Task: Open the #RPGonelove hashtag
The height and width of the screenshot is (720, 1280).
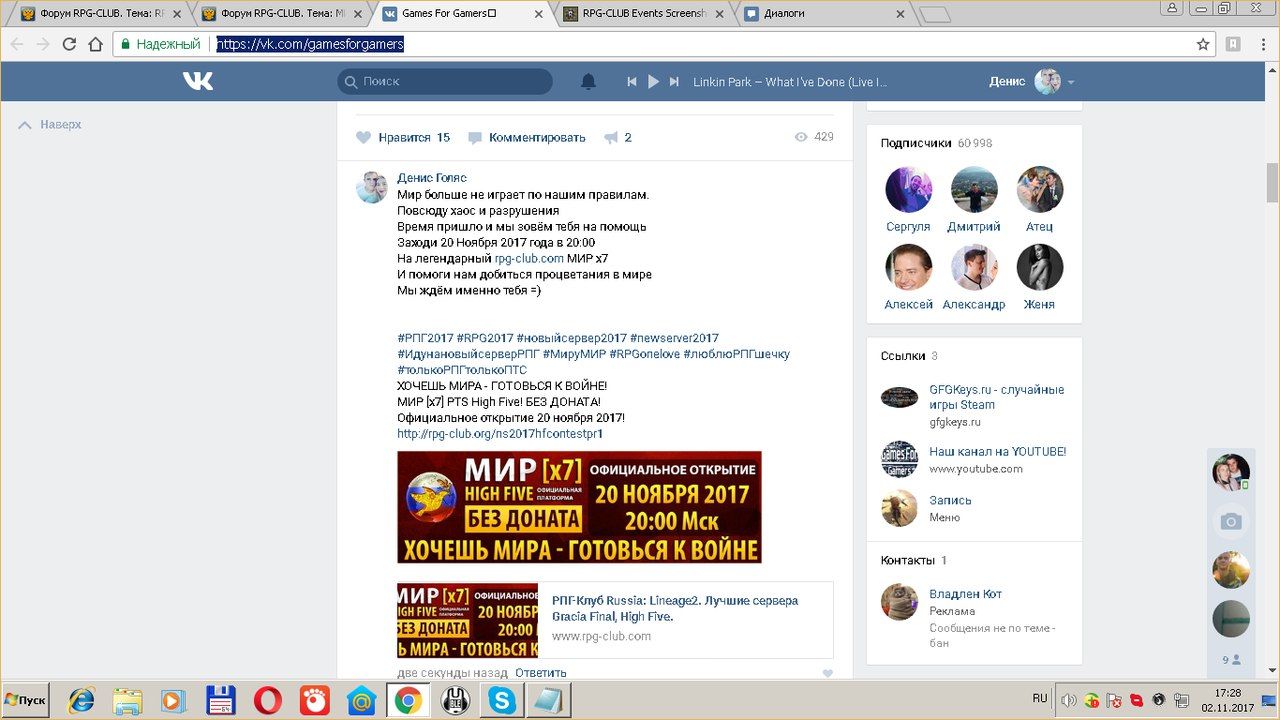Action: pyautogui.click(x=644, y=354)
